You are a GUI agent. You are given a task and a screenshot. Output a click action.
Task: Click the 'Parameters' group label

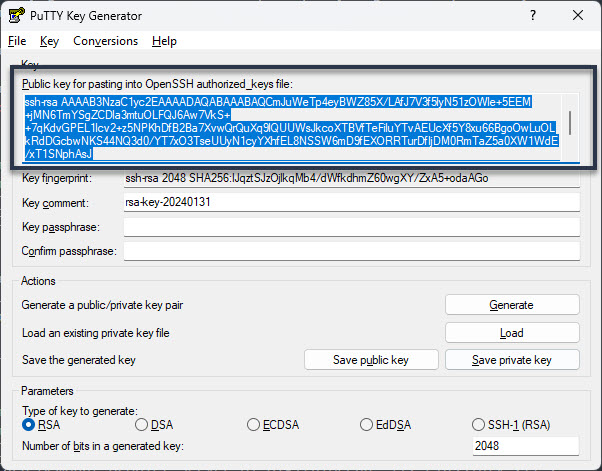47,391
